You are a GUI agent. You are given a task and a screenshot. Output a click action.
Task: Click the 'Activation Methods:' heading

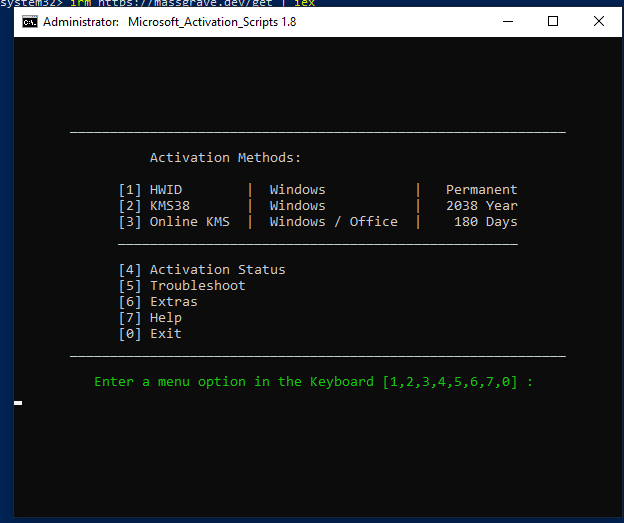tap(225, 158)
